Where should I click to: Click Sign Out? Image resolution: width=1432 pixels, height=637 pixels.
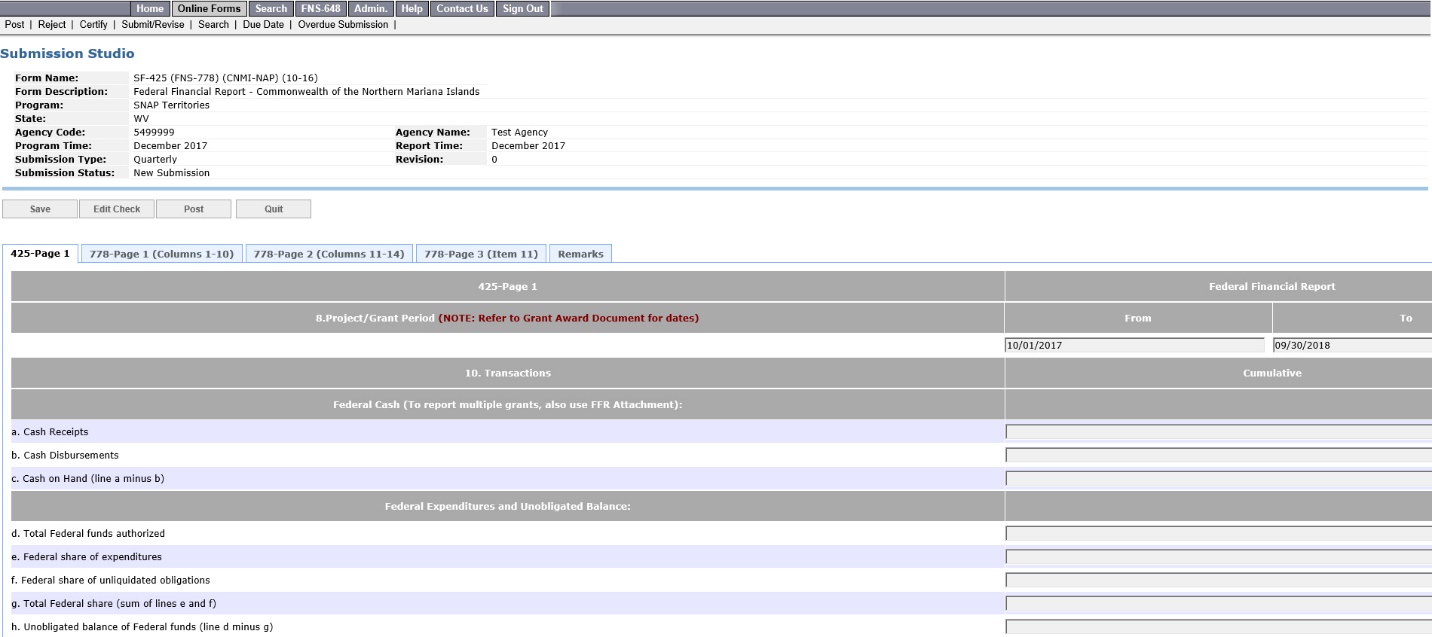524,8
